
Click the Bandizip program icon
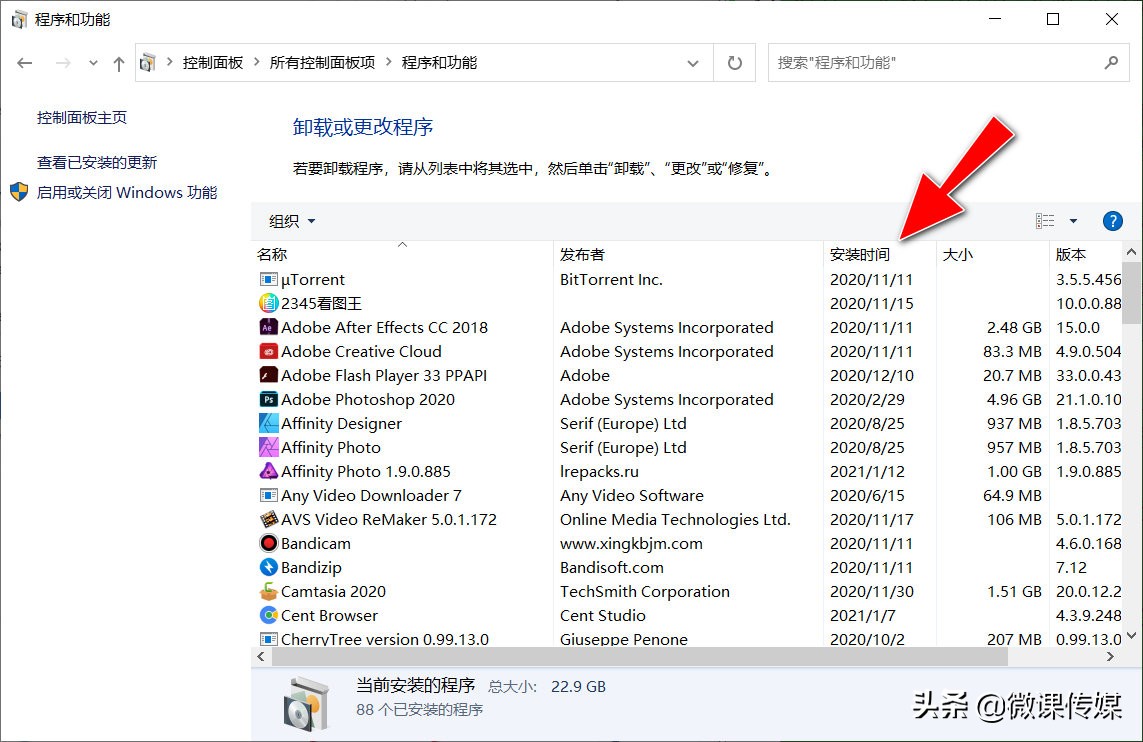pos(268,567)
